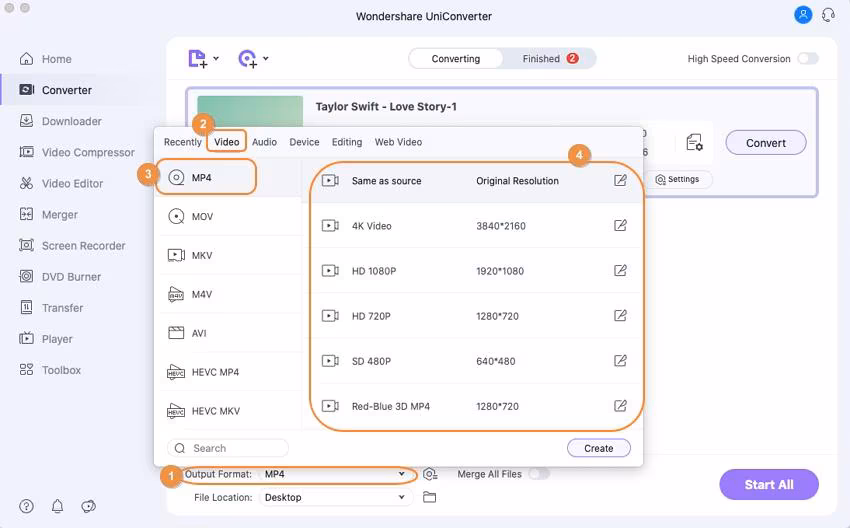Viewport: 850px width, 528px height.
Task: Click the Convert button
Action: coord(766,143)
